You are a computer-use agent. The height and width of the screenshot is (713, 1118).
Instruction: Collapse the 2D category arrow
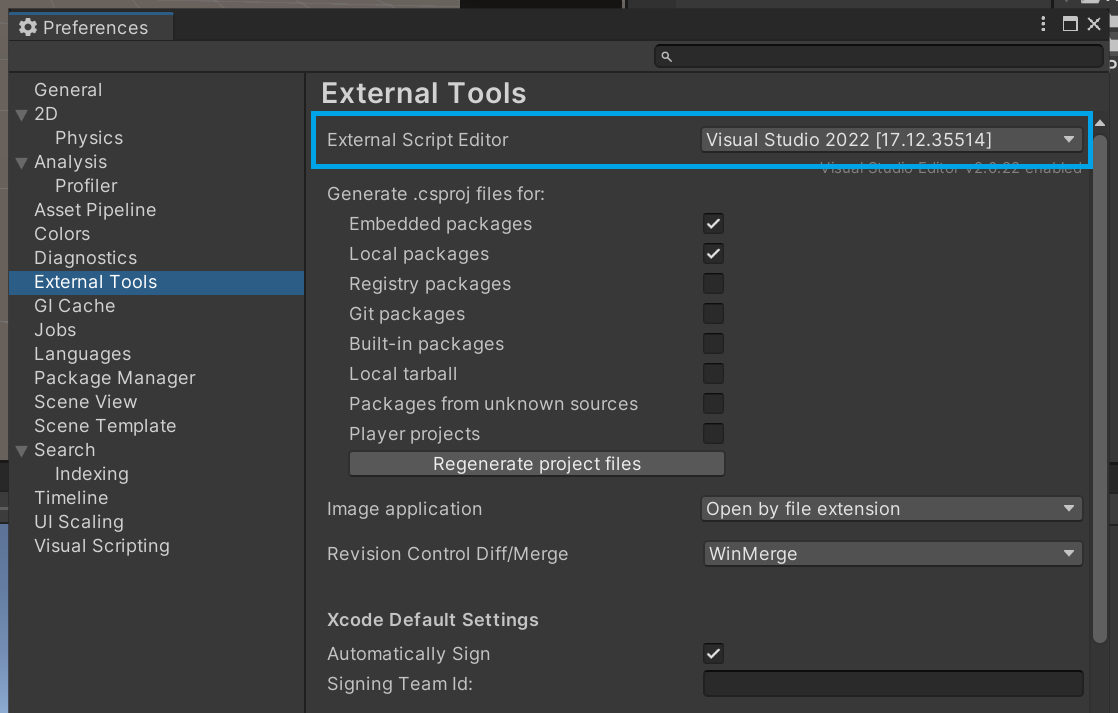[22, 115]
